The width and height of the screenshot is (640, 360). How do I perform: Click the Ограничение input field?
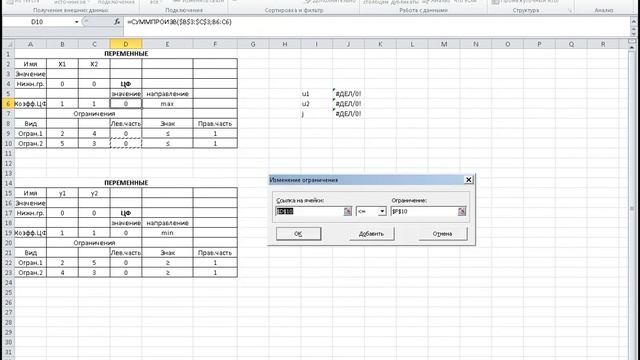pos(424,211)
